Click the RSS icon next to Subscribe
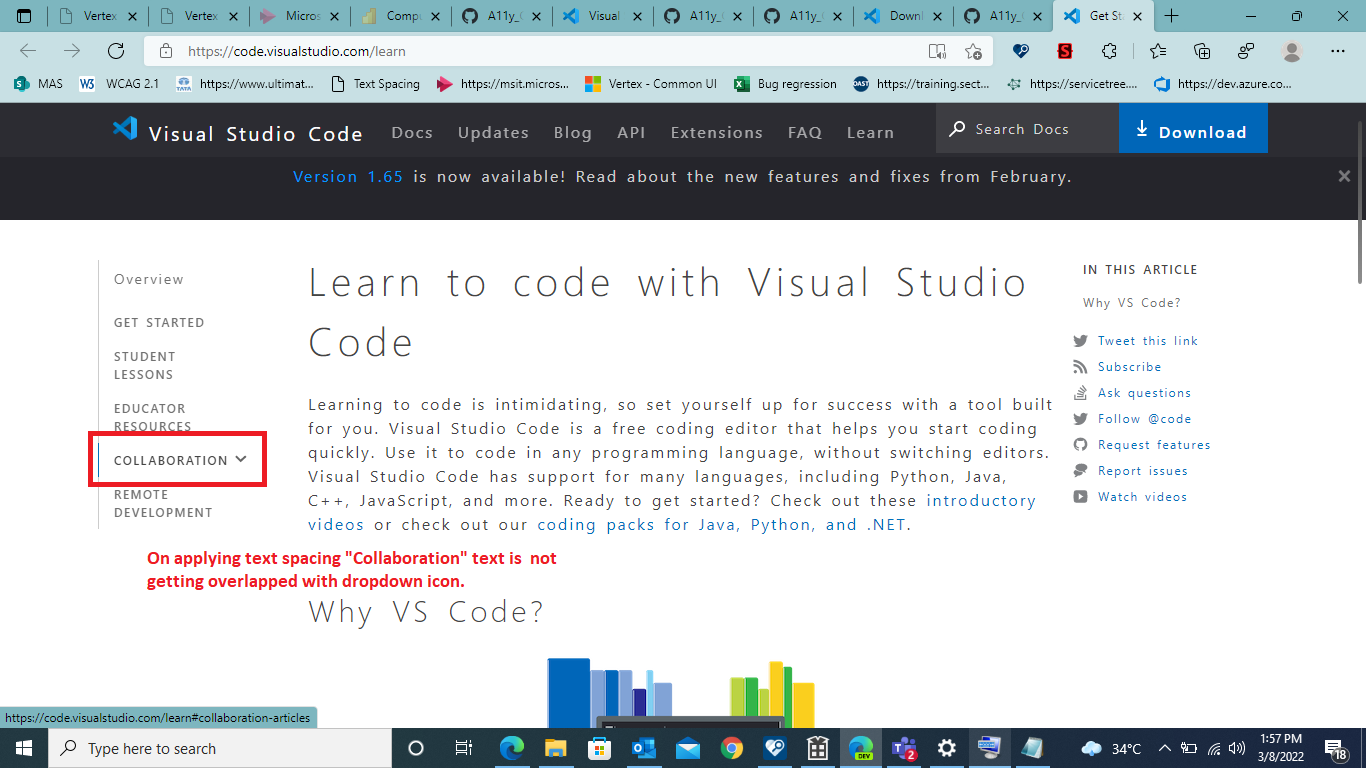Screen dimensions: 1366x768 1081,366
